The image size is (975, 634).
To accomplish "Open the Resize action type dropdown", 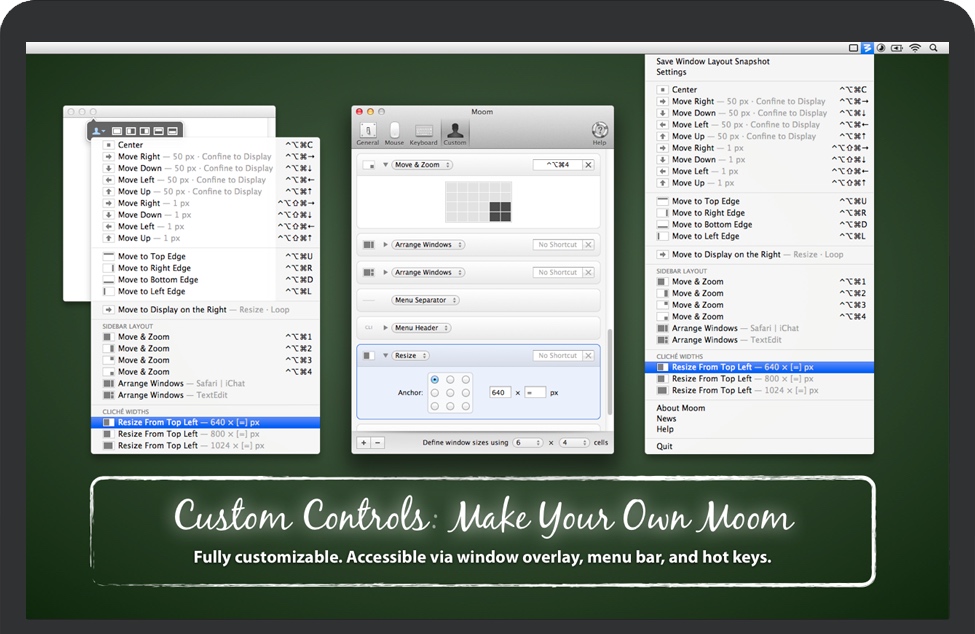I will [x=410, y=356].
